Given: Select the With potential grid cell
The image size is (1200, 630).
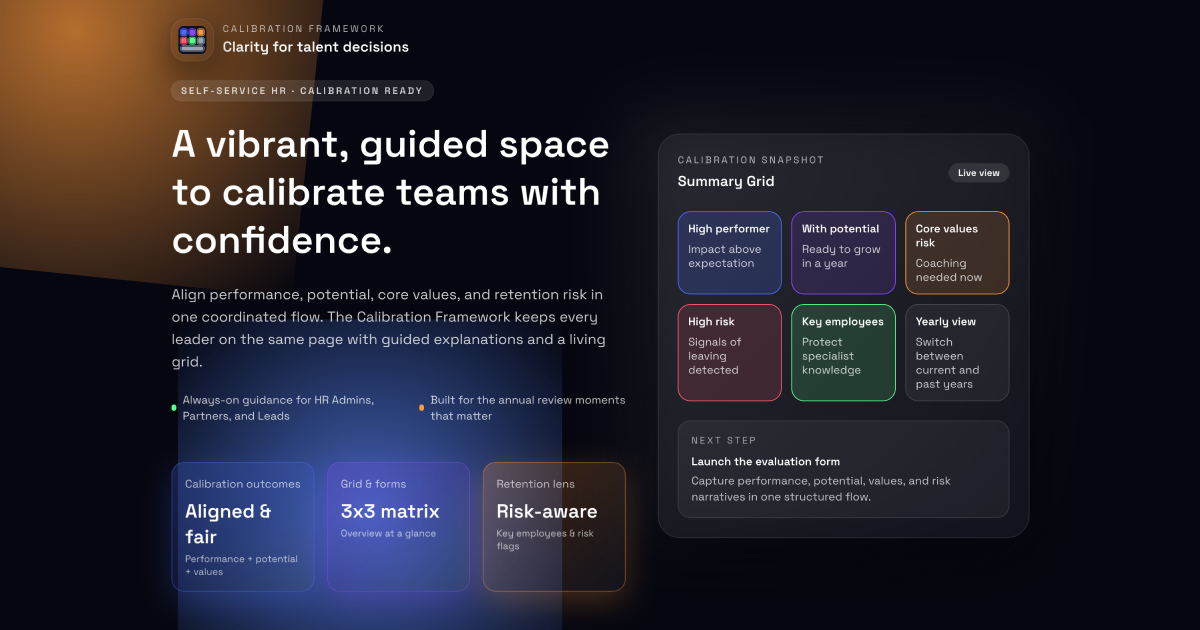Looking at the screenshot, I should pyautogui.click(x=843, y=252).
